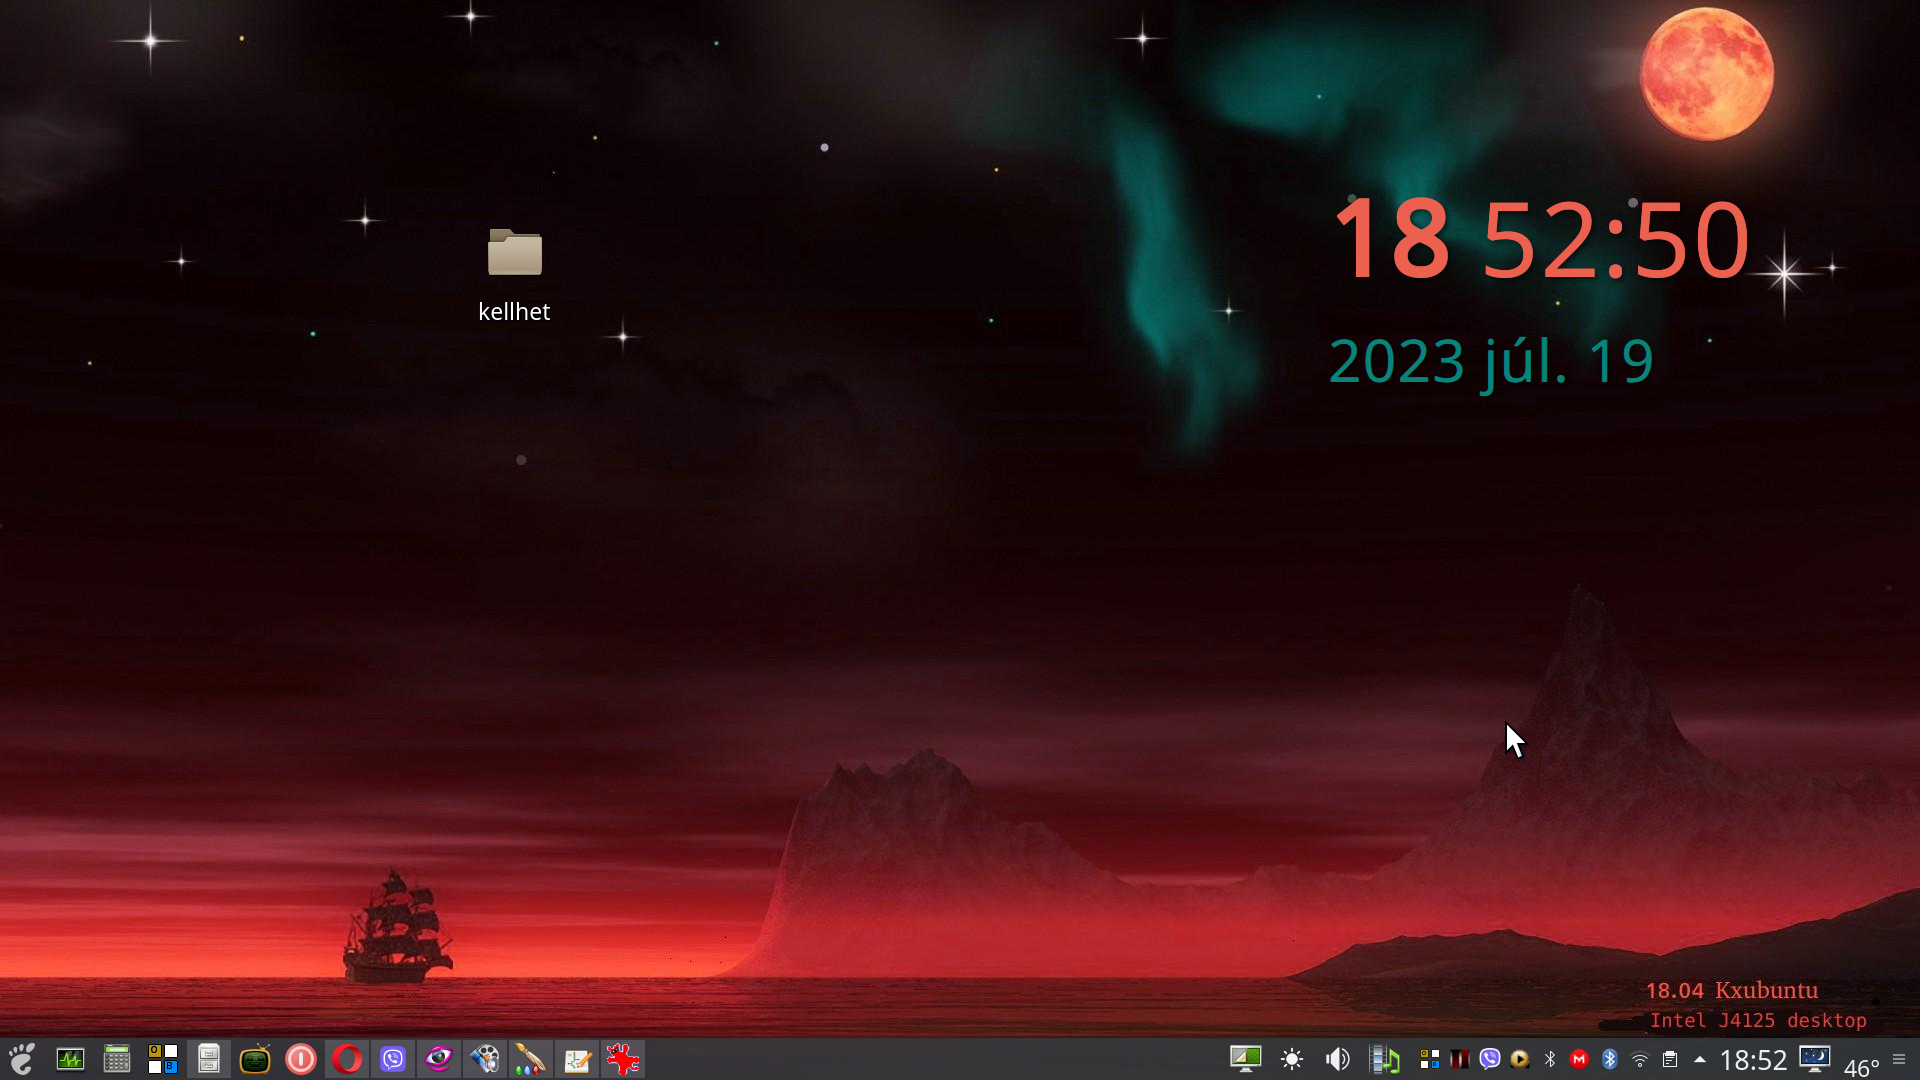
Task: Launch the red splat icon application
Action: click(623, 1059)
